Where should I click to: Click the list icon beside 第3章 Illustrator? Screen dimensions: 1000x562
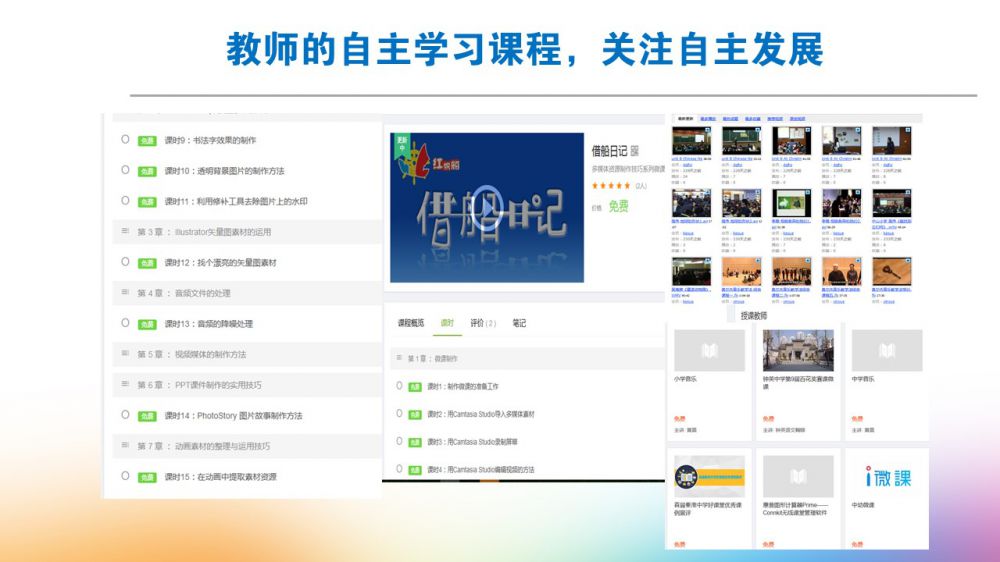tap(125, 232)
